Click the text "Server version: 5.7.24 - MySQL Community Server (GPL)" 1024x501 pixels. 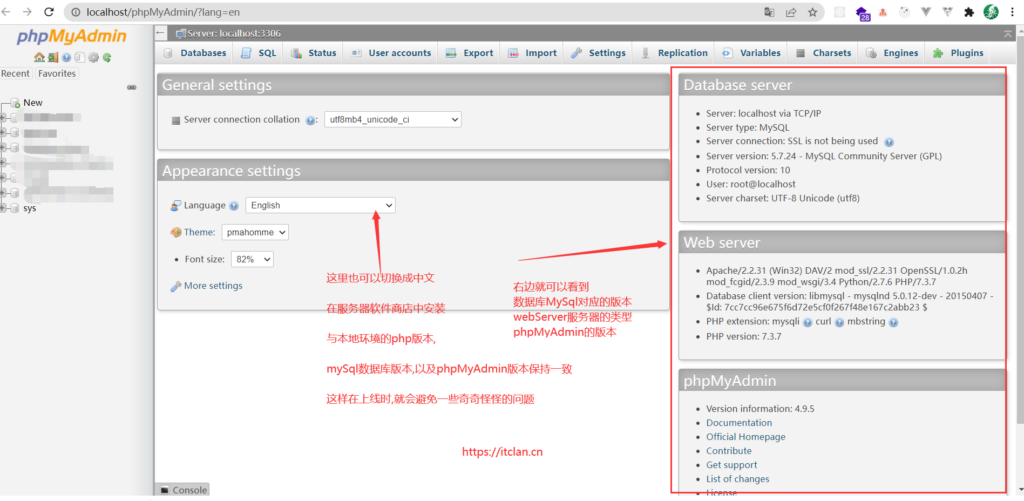(824, 156)
